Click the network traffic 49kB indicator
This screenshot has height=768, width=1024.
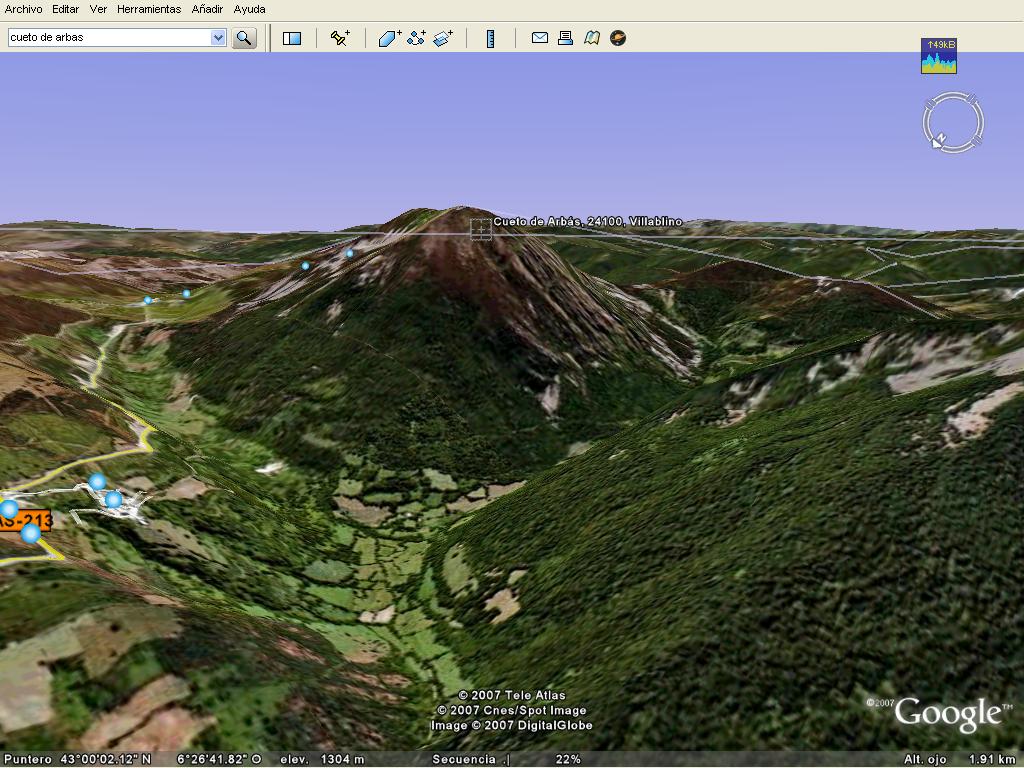tap(939, 56)
